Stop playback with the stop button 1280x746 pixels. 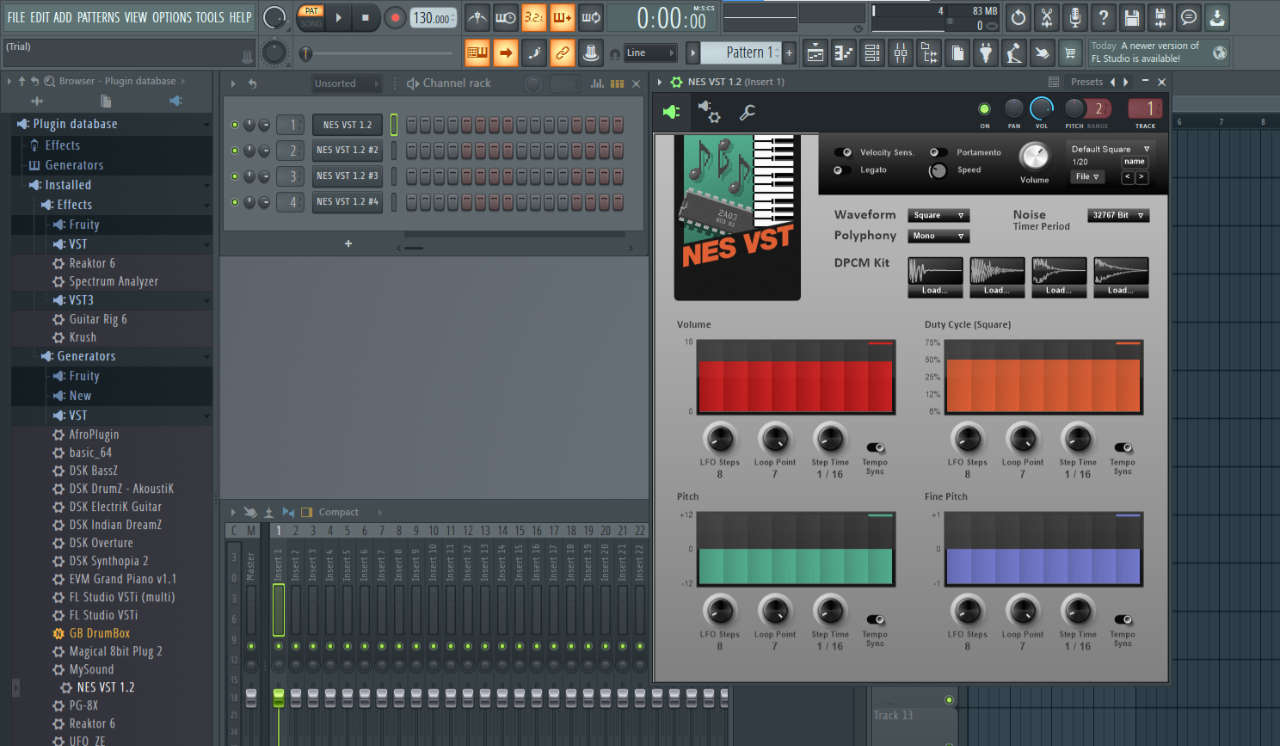pos(365,17)
